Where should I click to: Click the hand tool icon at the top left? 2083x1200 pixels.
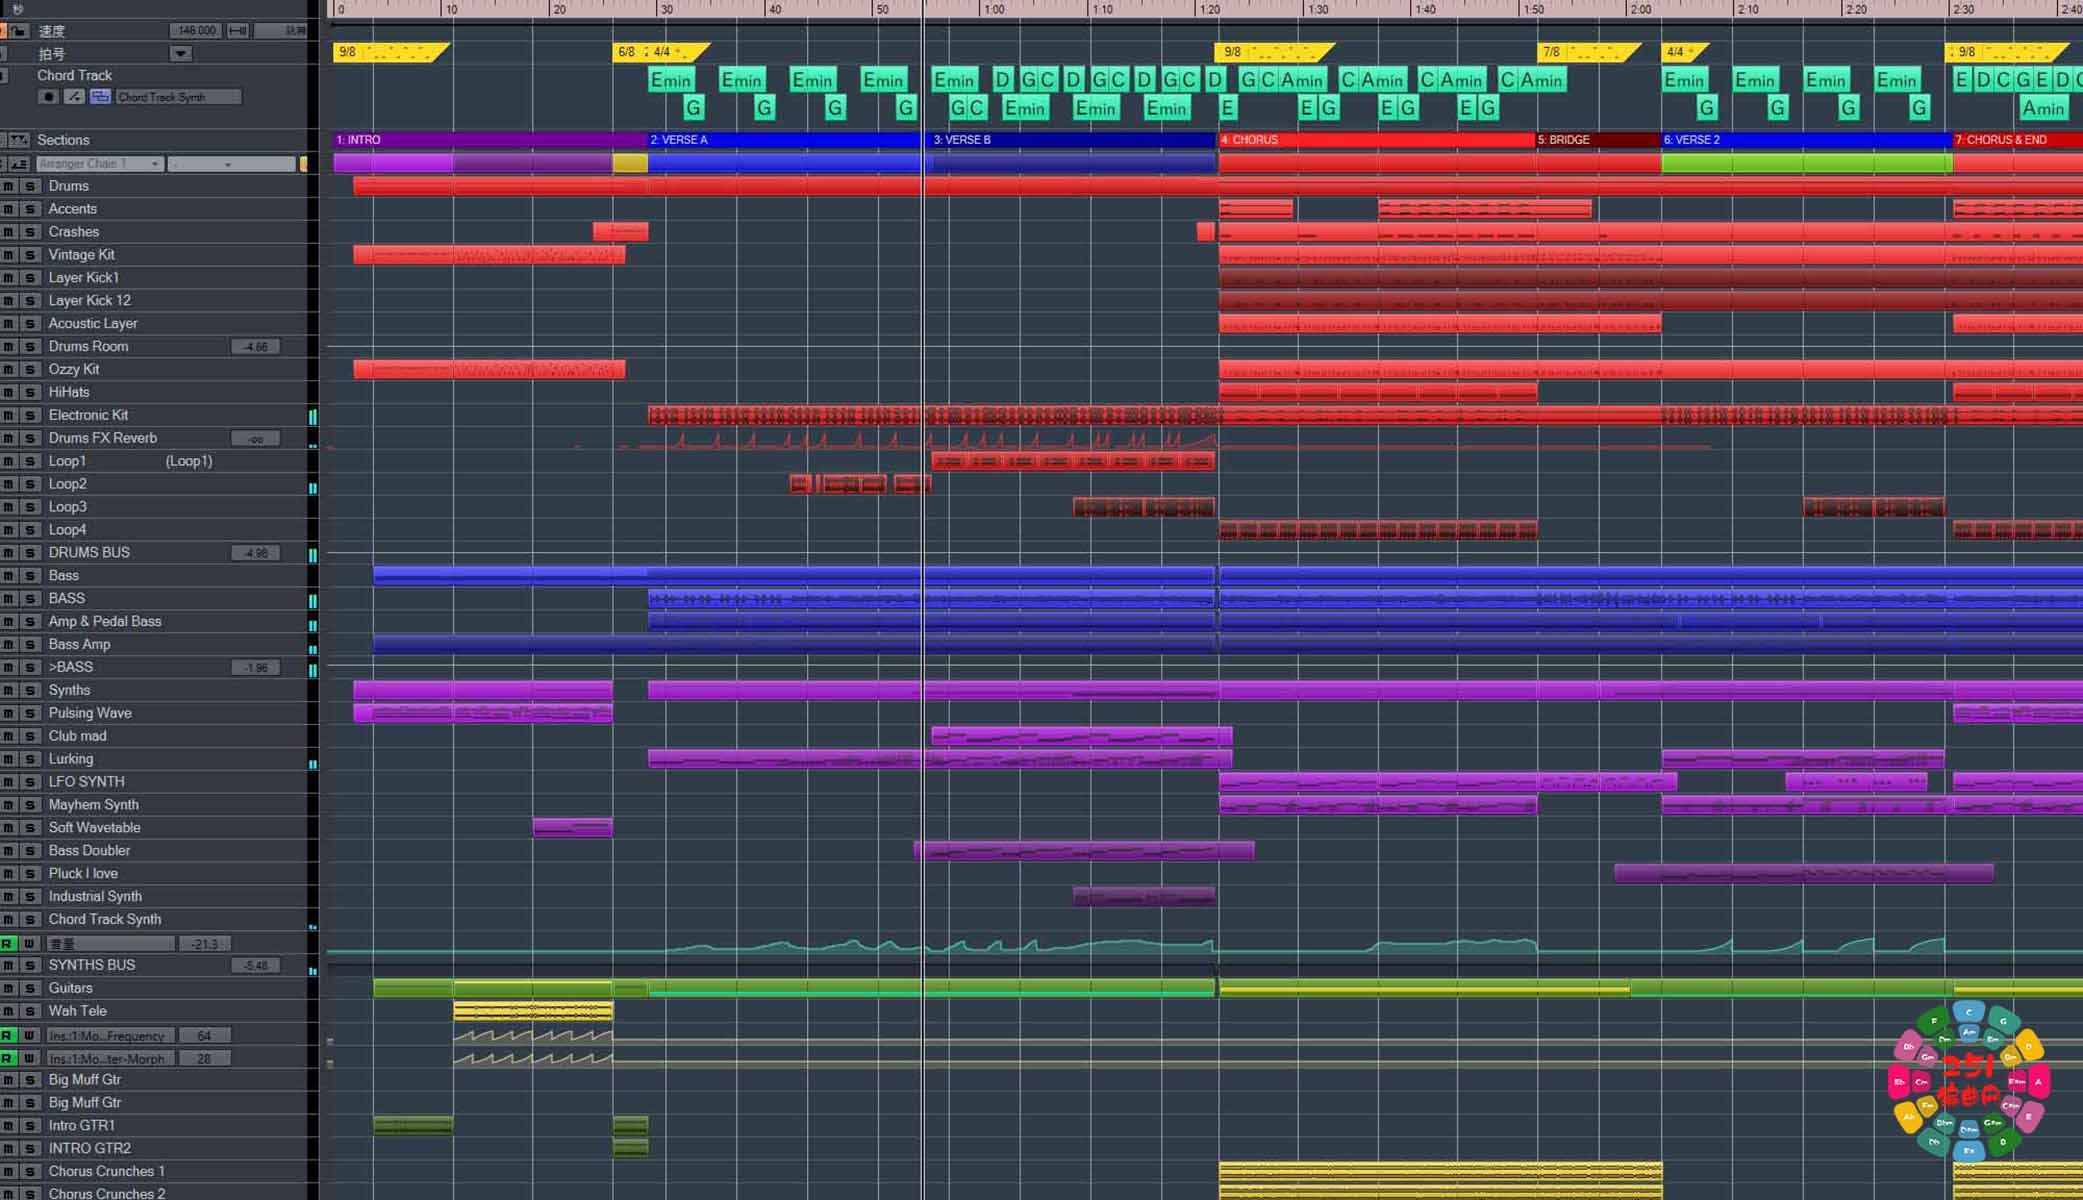pos(18,9)
